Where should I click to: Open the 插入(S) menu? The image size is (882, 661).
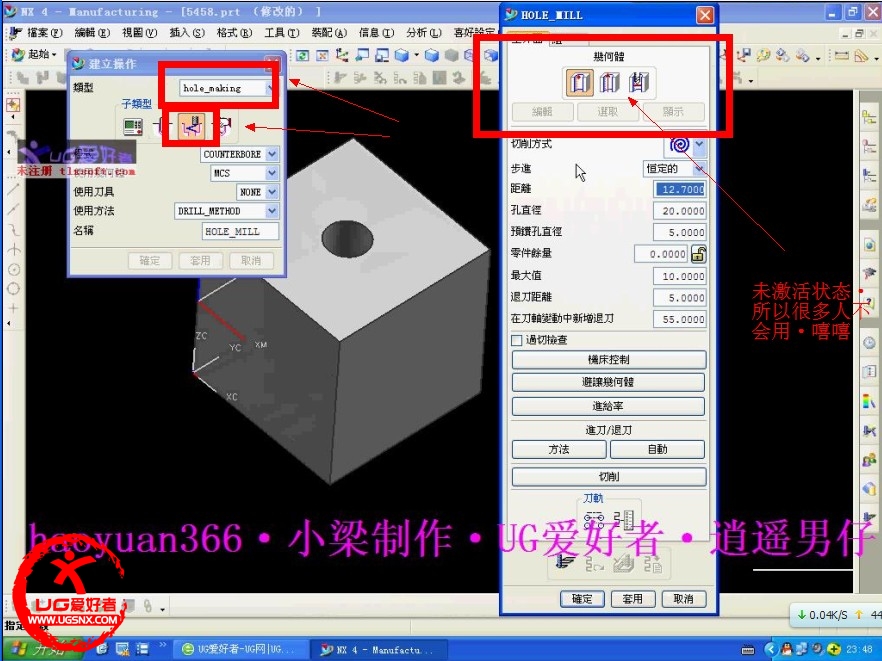click(x=187, y=33)
